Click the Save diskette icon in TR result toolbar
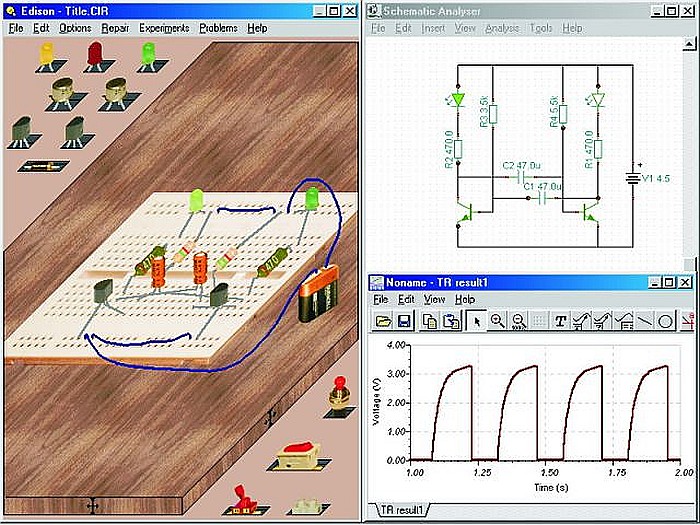This screenshot has height=525, width=700. click(x=404, y=321)
